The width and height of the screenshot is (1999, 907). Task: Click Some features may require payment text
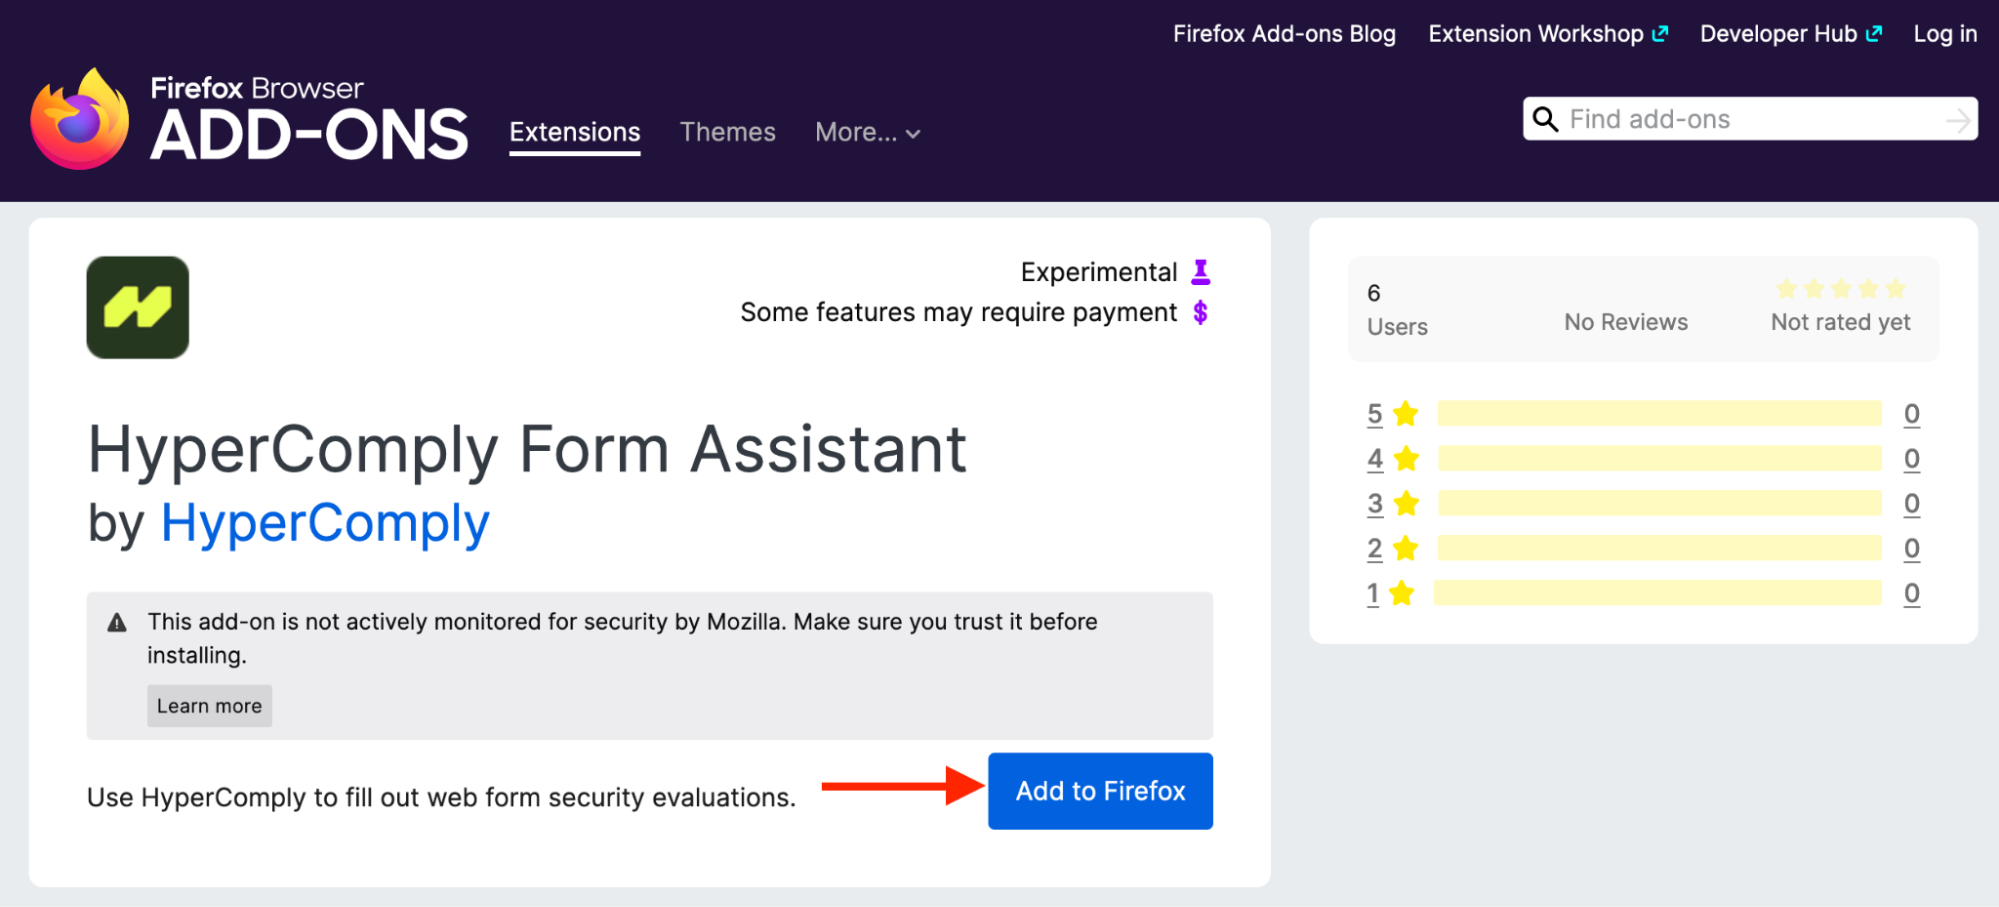click(959, 313)
